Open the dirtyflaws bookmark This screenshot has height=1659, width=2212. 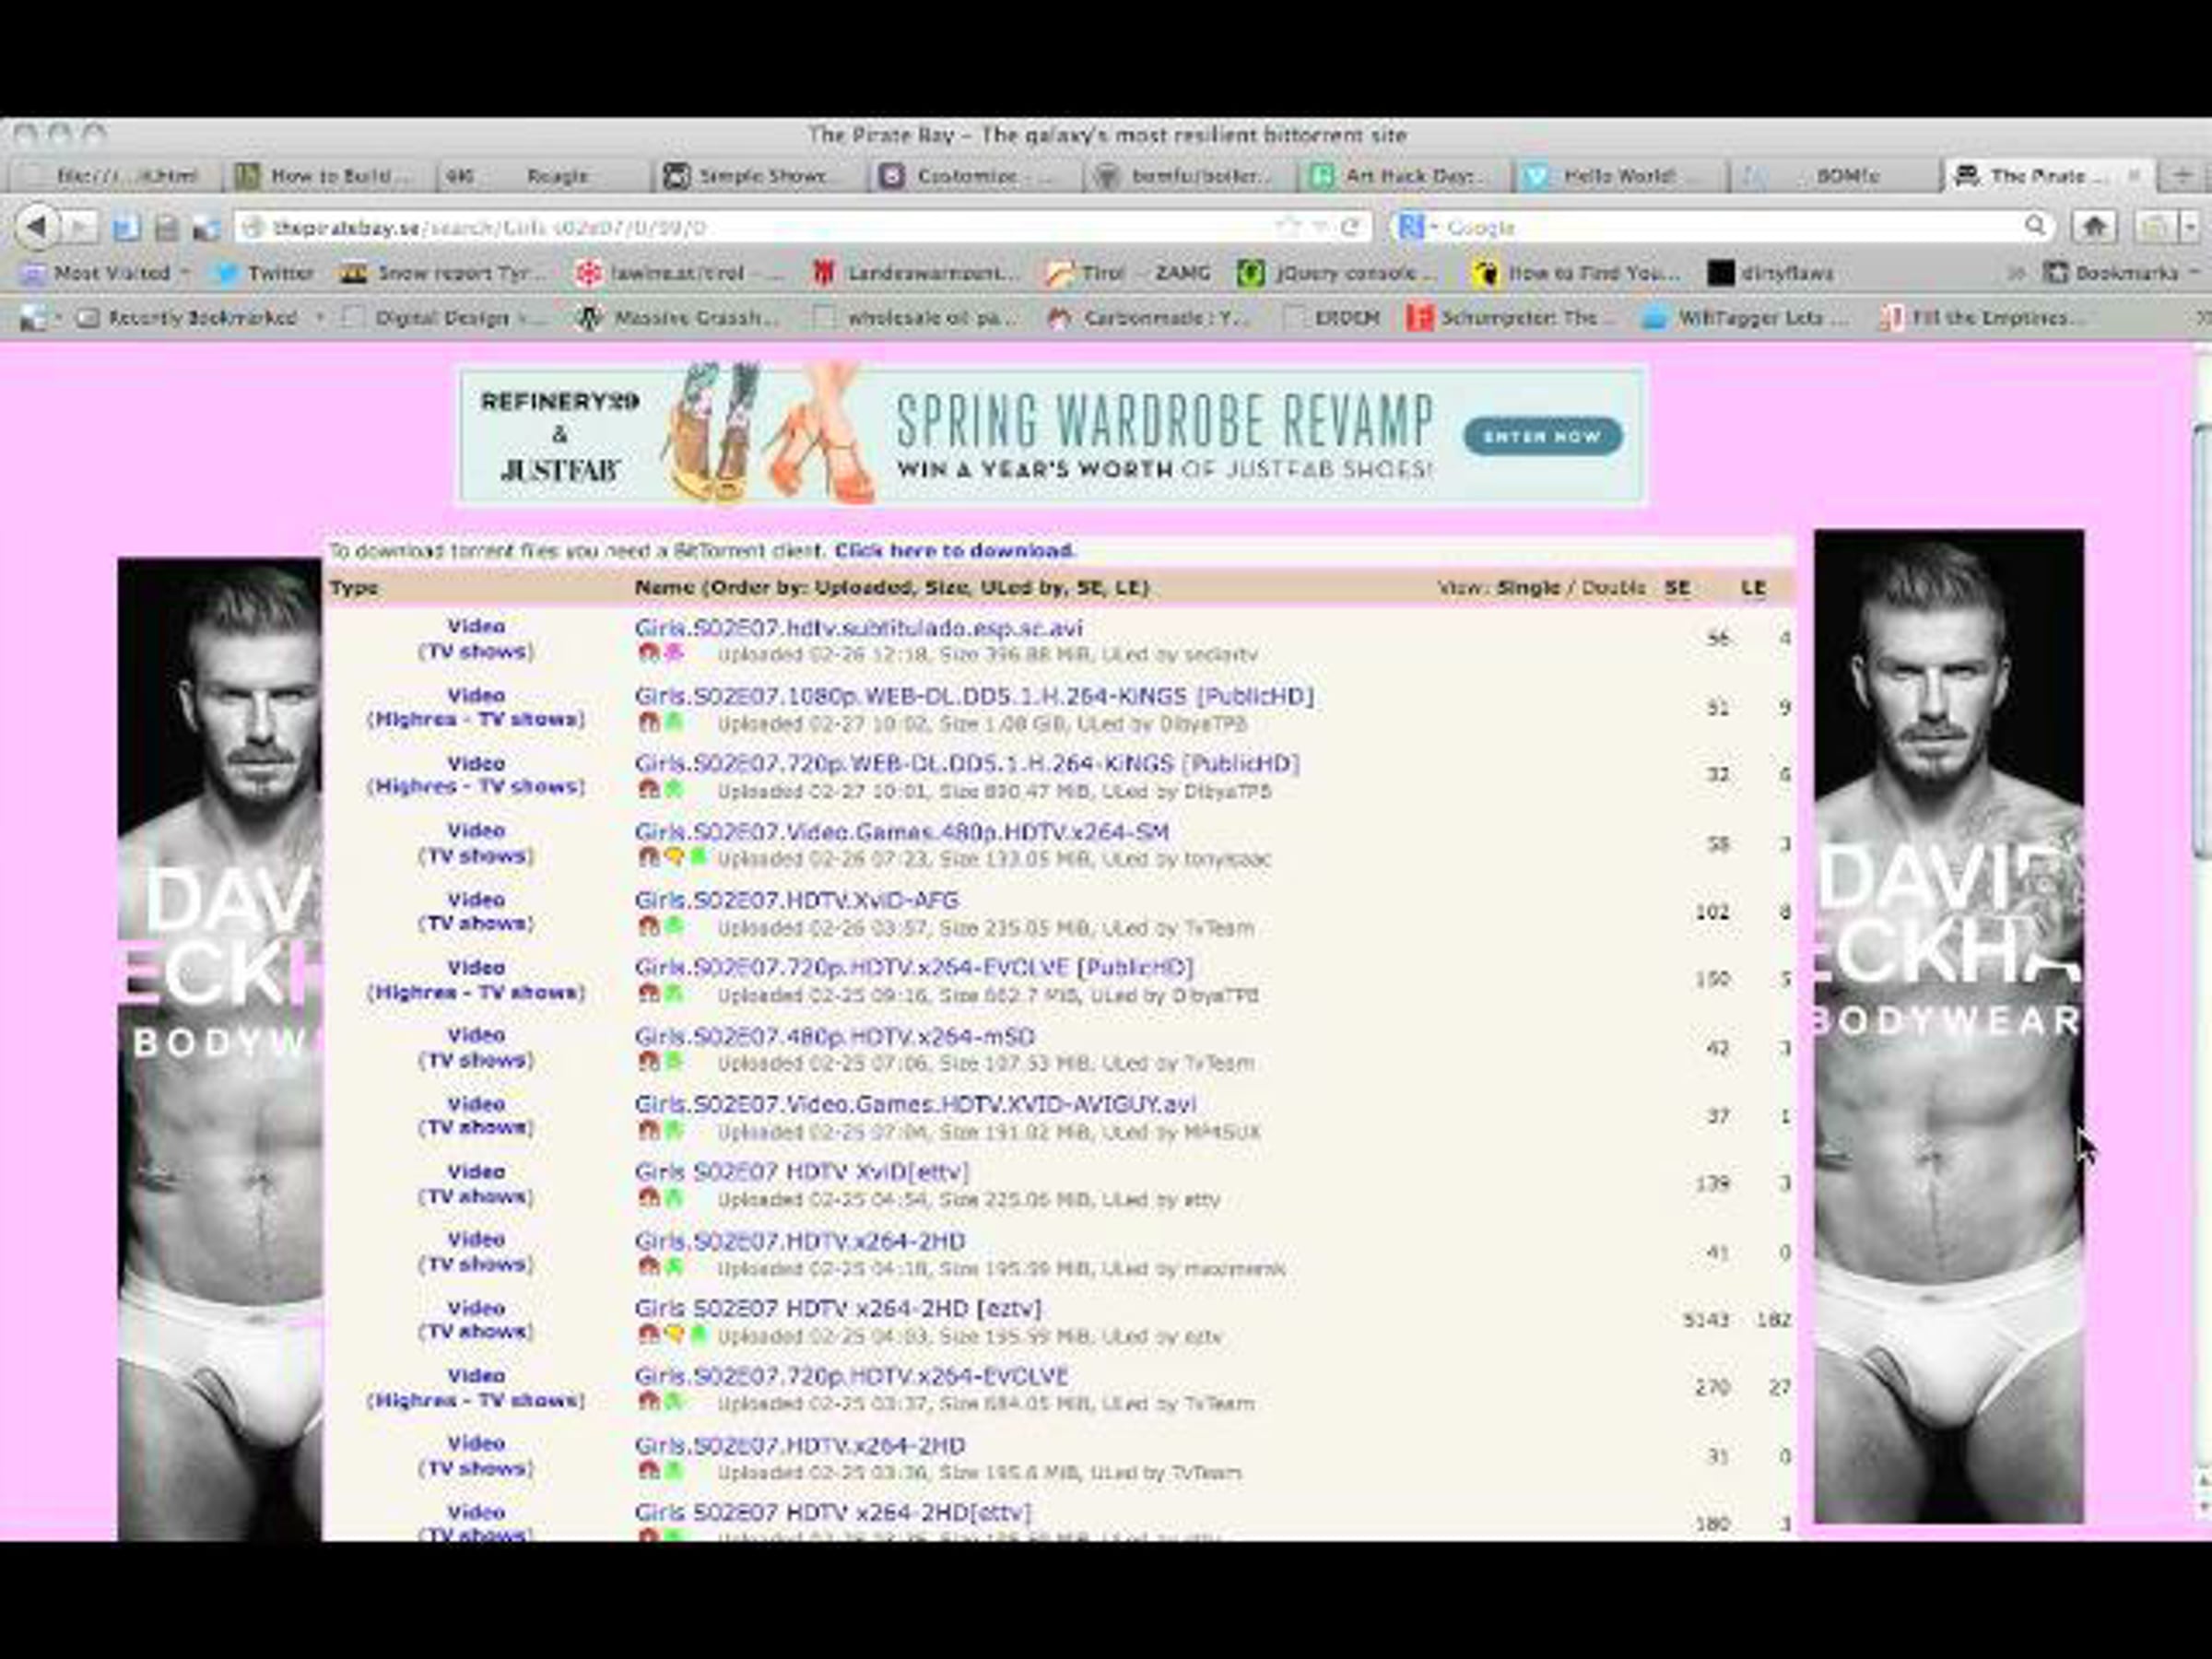(x=1770, y=273)
